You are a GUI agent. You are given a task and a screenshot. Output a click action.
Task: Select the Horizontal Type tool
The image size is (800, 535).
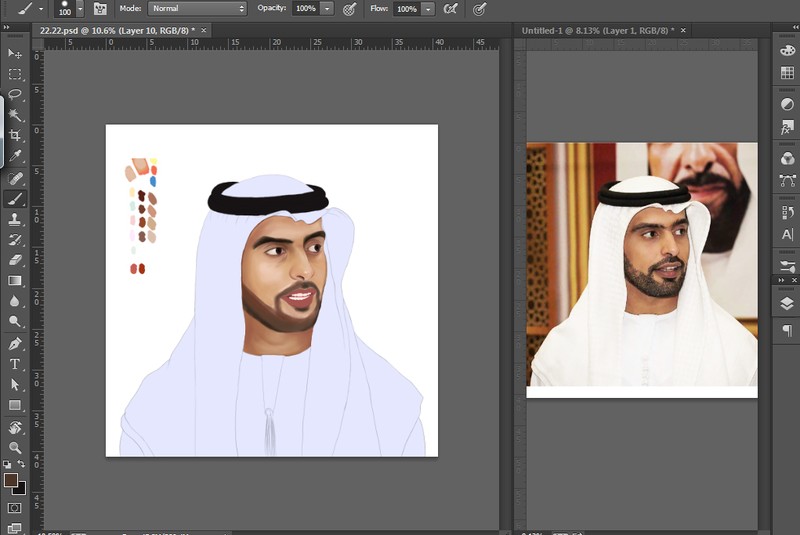tap(15, 364)
